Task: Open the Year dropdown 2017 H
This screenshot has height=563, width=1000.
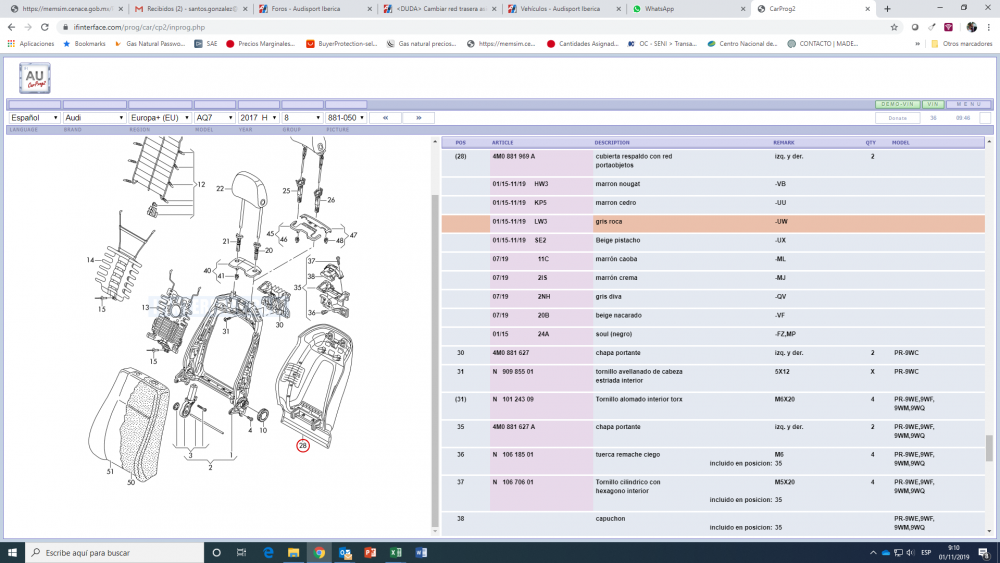Action: [258, 118]
